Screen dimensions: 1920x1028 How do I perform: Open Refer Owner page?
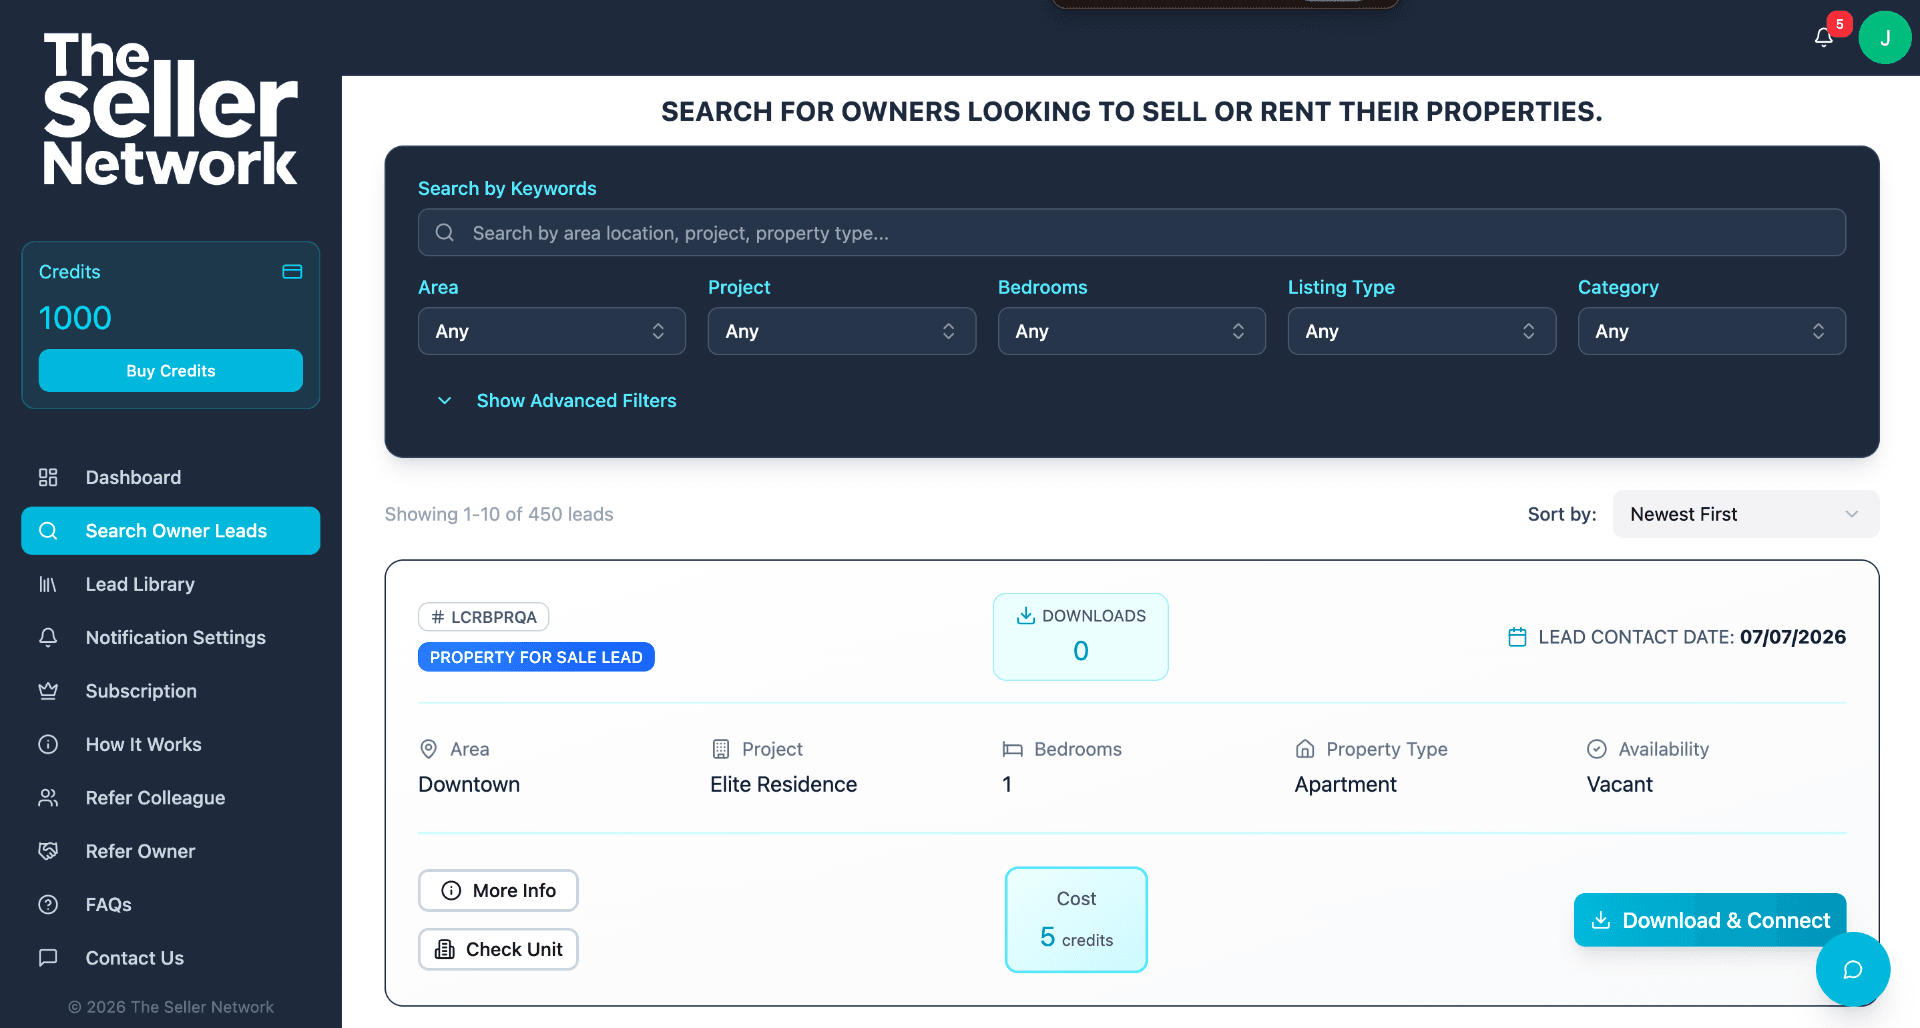pyautogui.click(x=171, y=851)
